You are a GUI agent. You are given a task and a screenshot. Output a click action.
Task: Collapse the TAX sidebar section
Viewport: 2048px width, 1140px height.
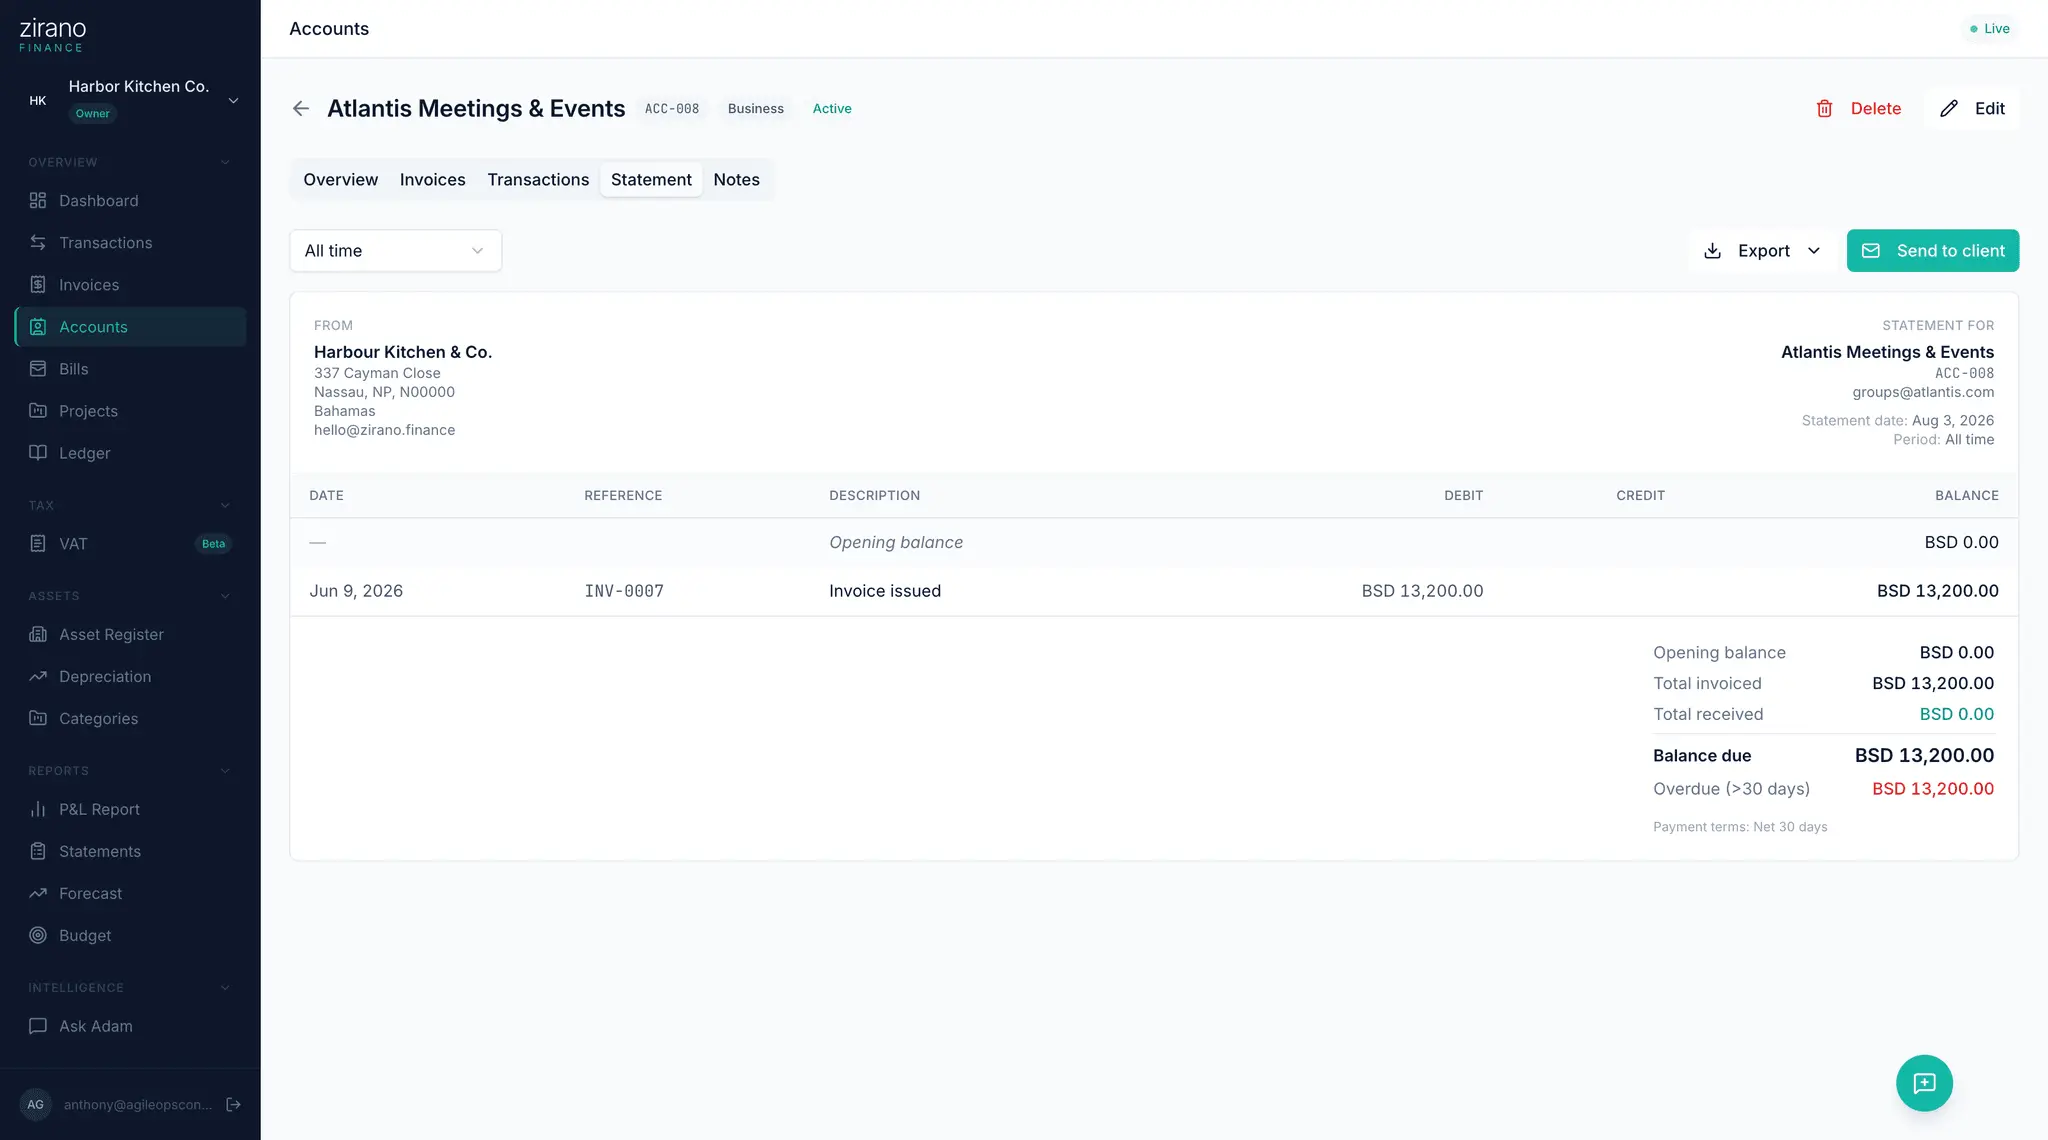point(225,506)
